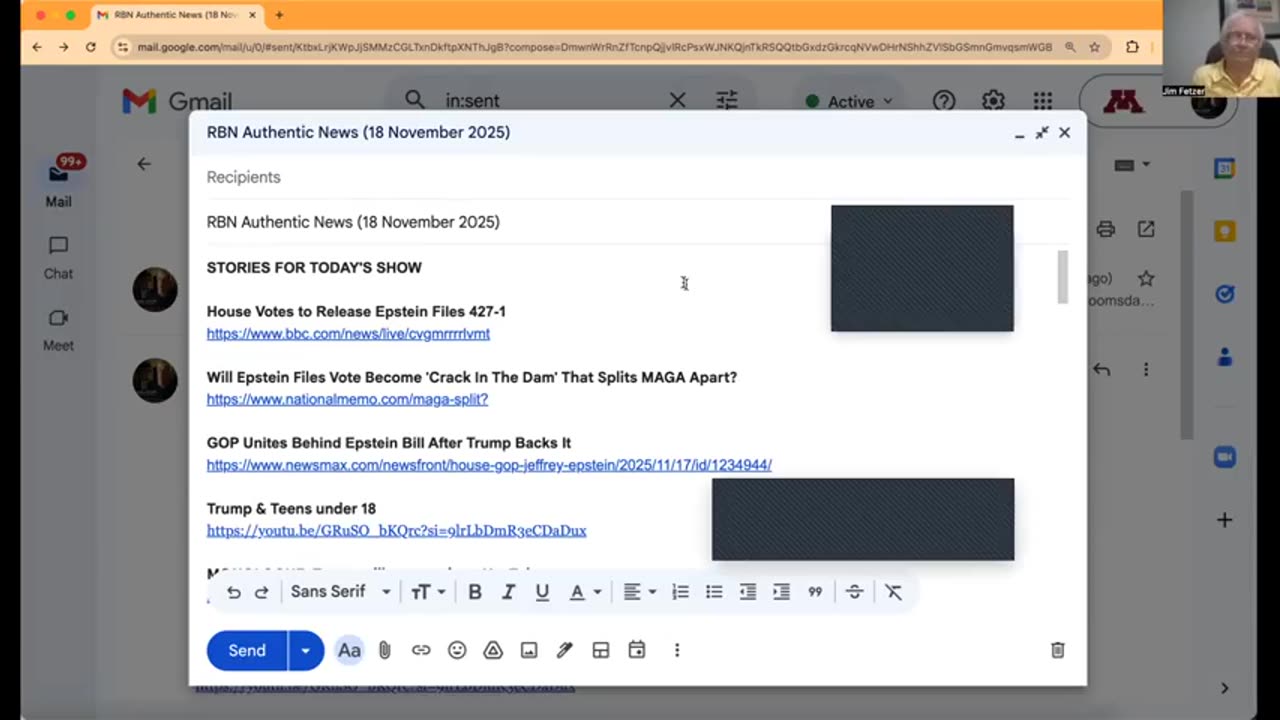
Task: Open Gmail settings gear
Action: pos(993,101)
